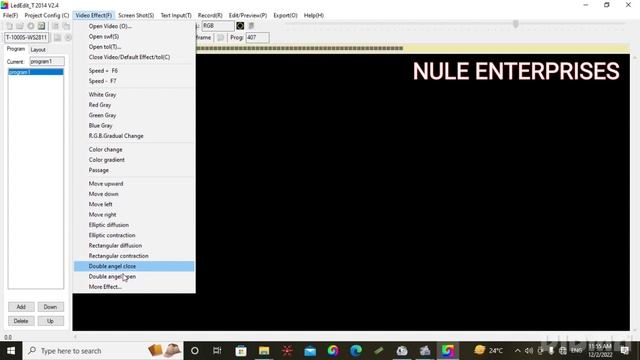The height and width of the screenshot is (360, 640).
Task: Click the Down button
Action: 50,307
